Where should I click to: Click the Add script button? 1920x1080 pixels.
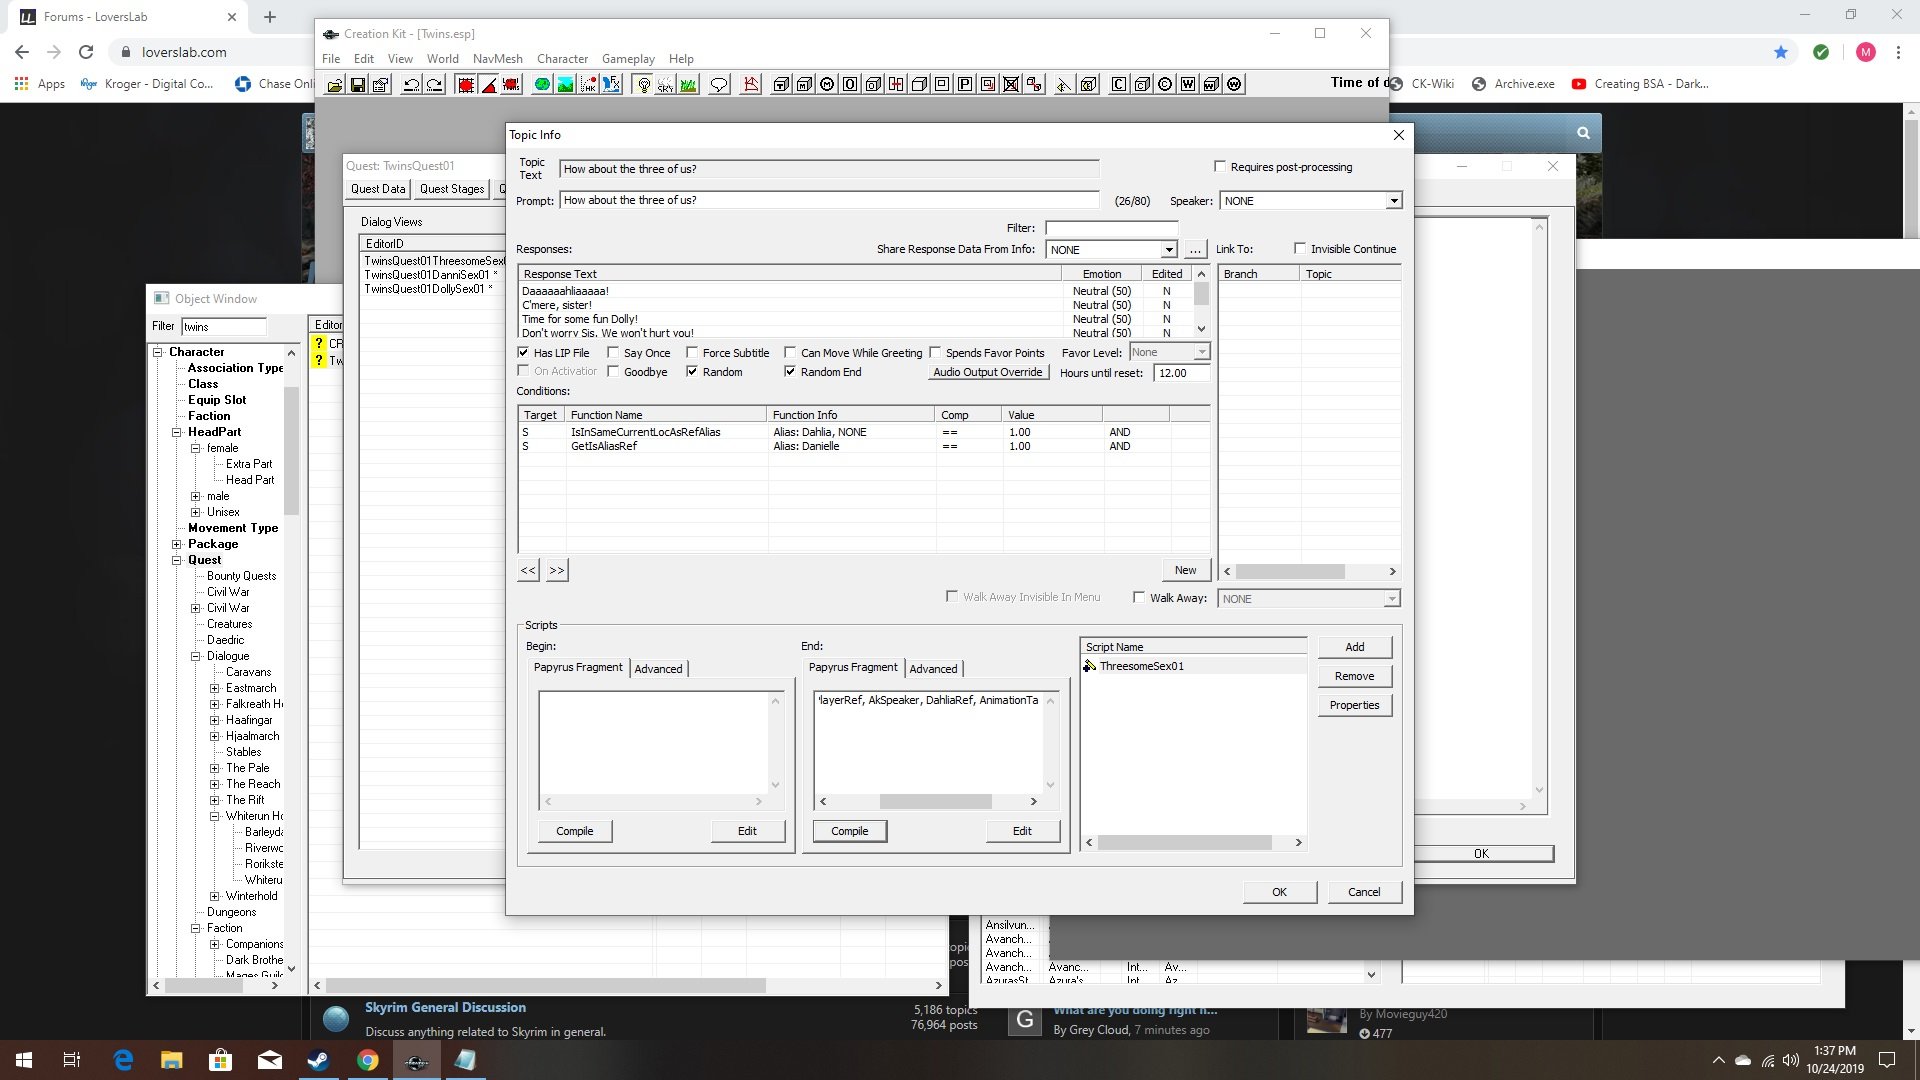tap(1354, 647)
